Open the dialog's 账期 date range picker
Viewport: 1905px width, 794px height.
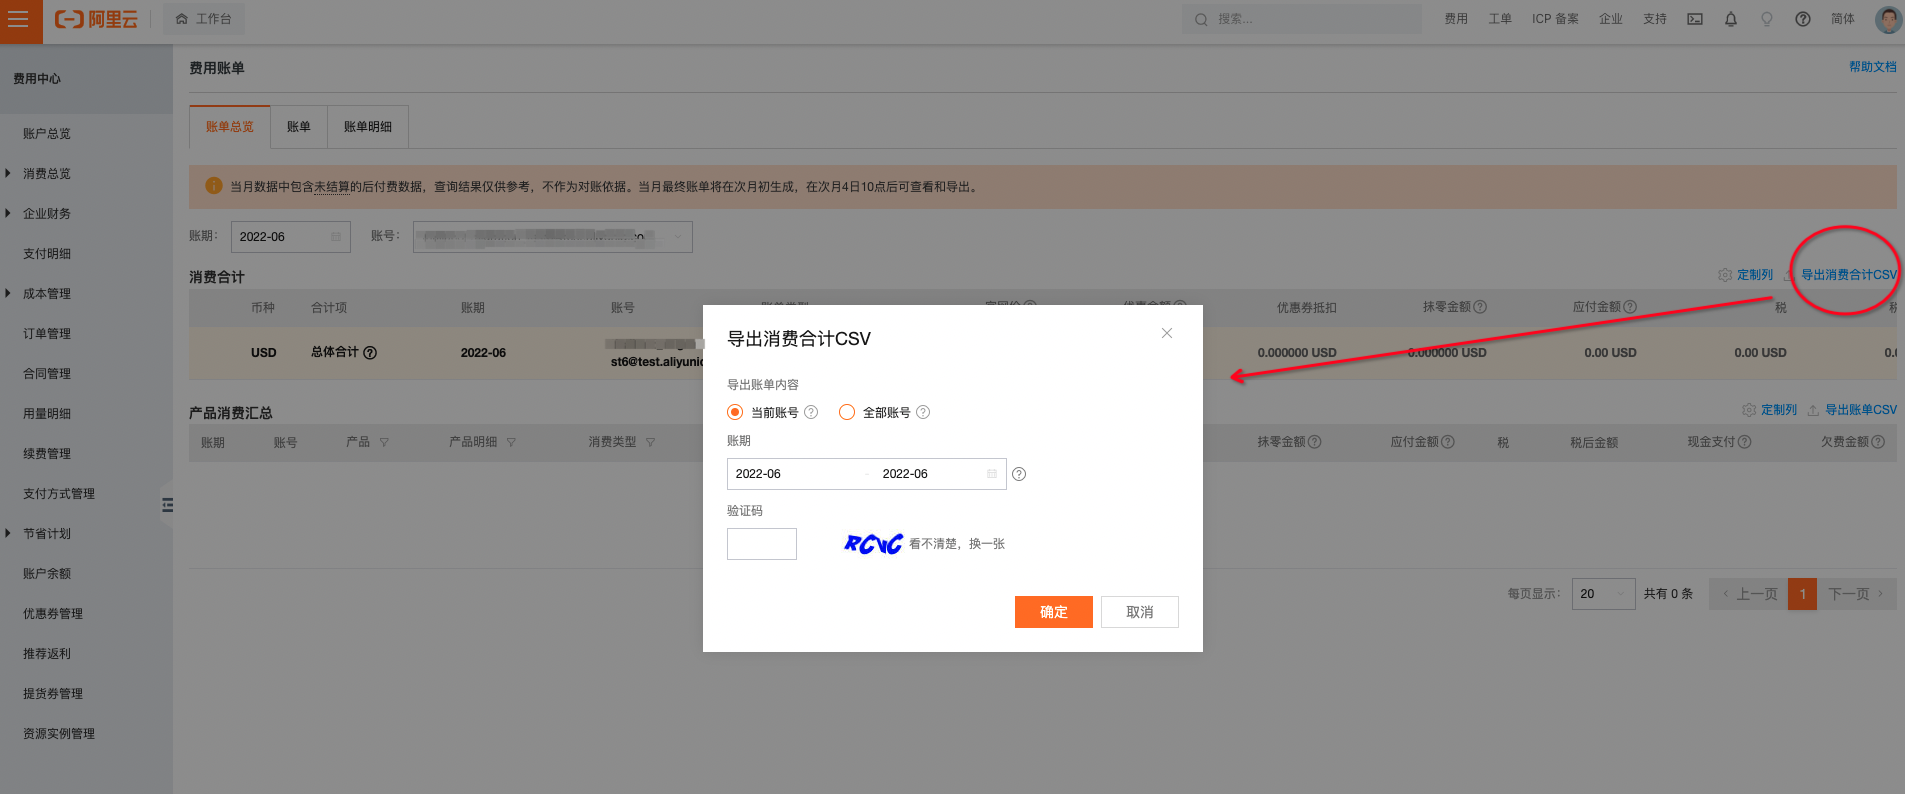tap(866, 474)
